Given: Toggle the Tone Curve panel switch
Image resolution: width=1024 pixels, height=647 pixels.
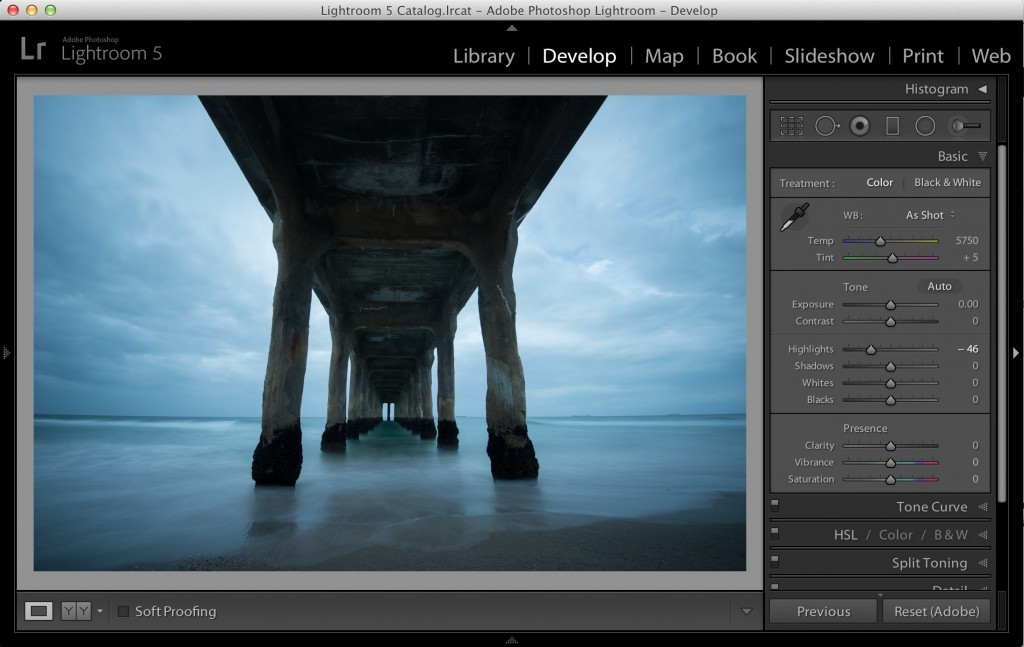Looking at the screenshot, I should [x=775, y=504].
